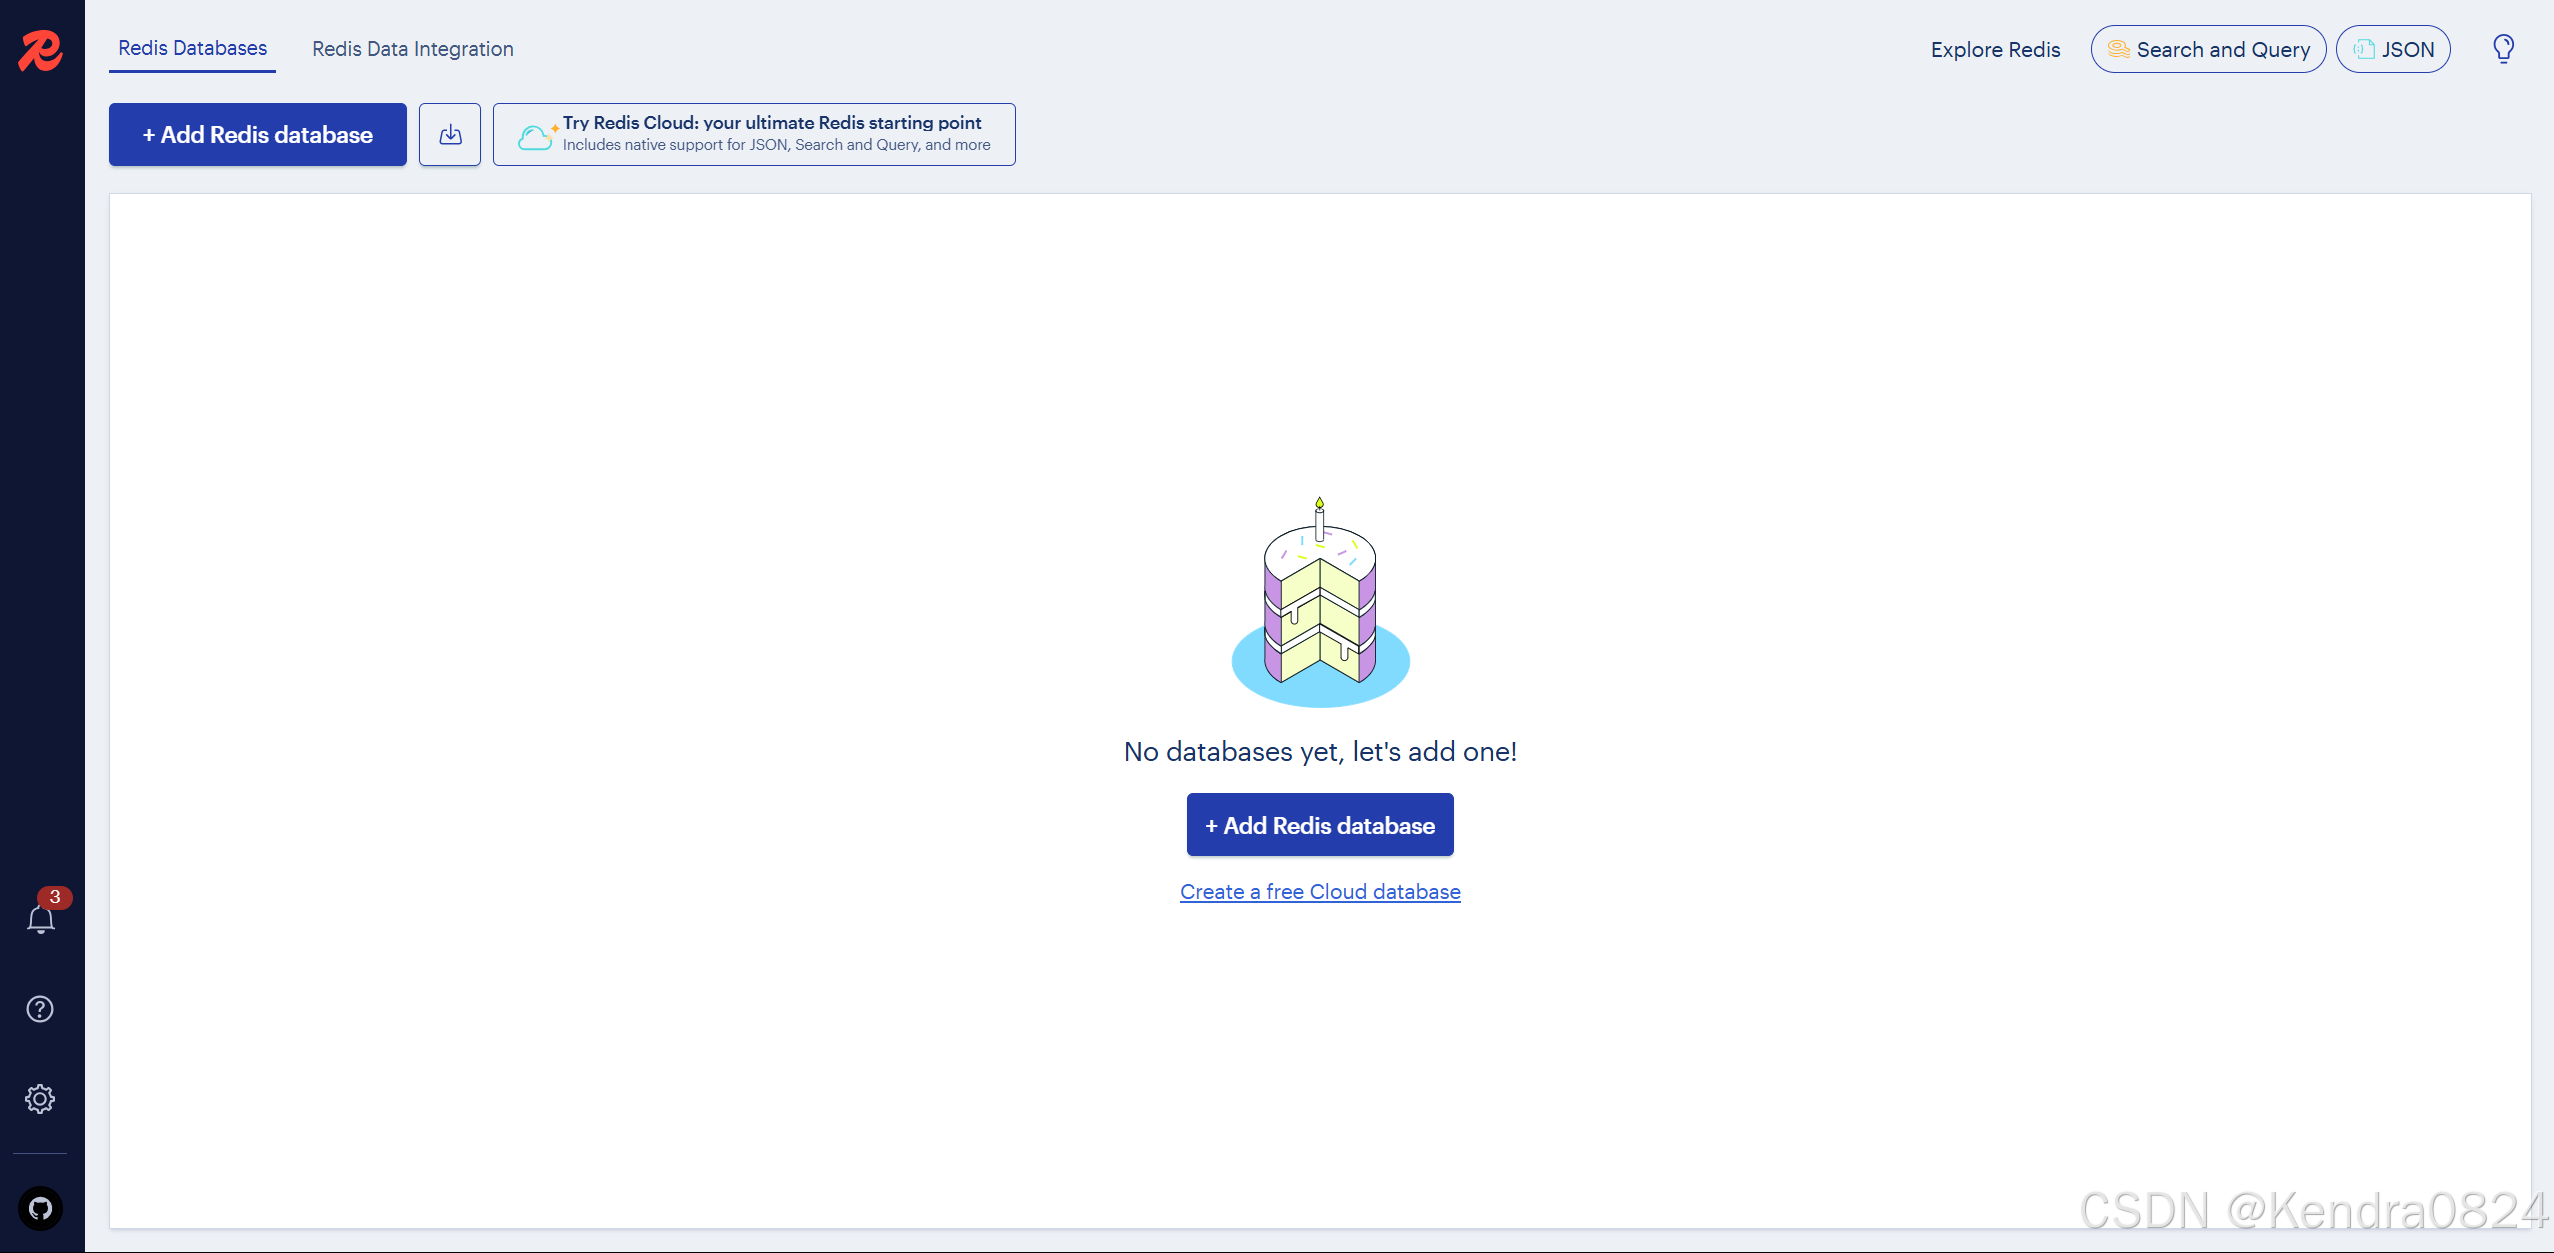Click the cake illustration
2554x1253 pixels.
pos(1320,603)
